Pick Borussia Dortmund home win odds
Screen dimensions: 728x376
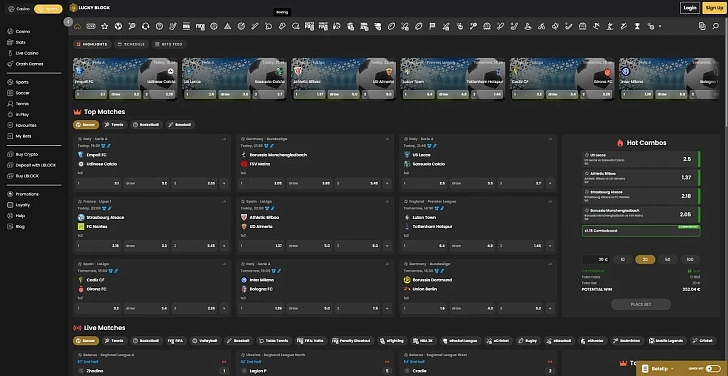(424, 308)
